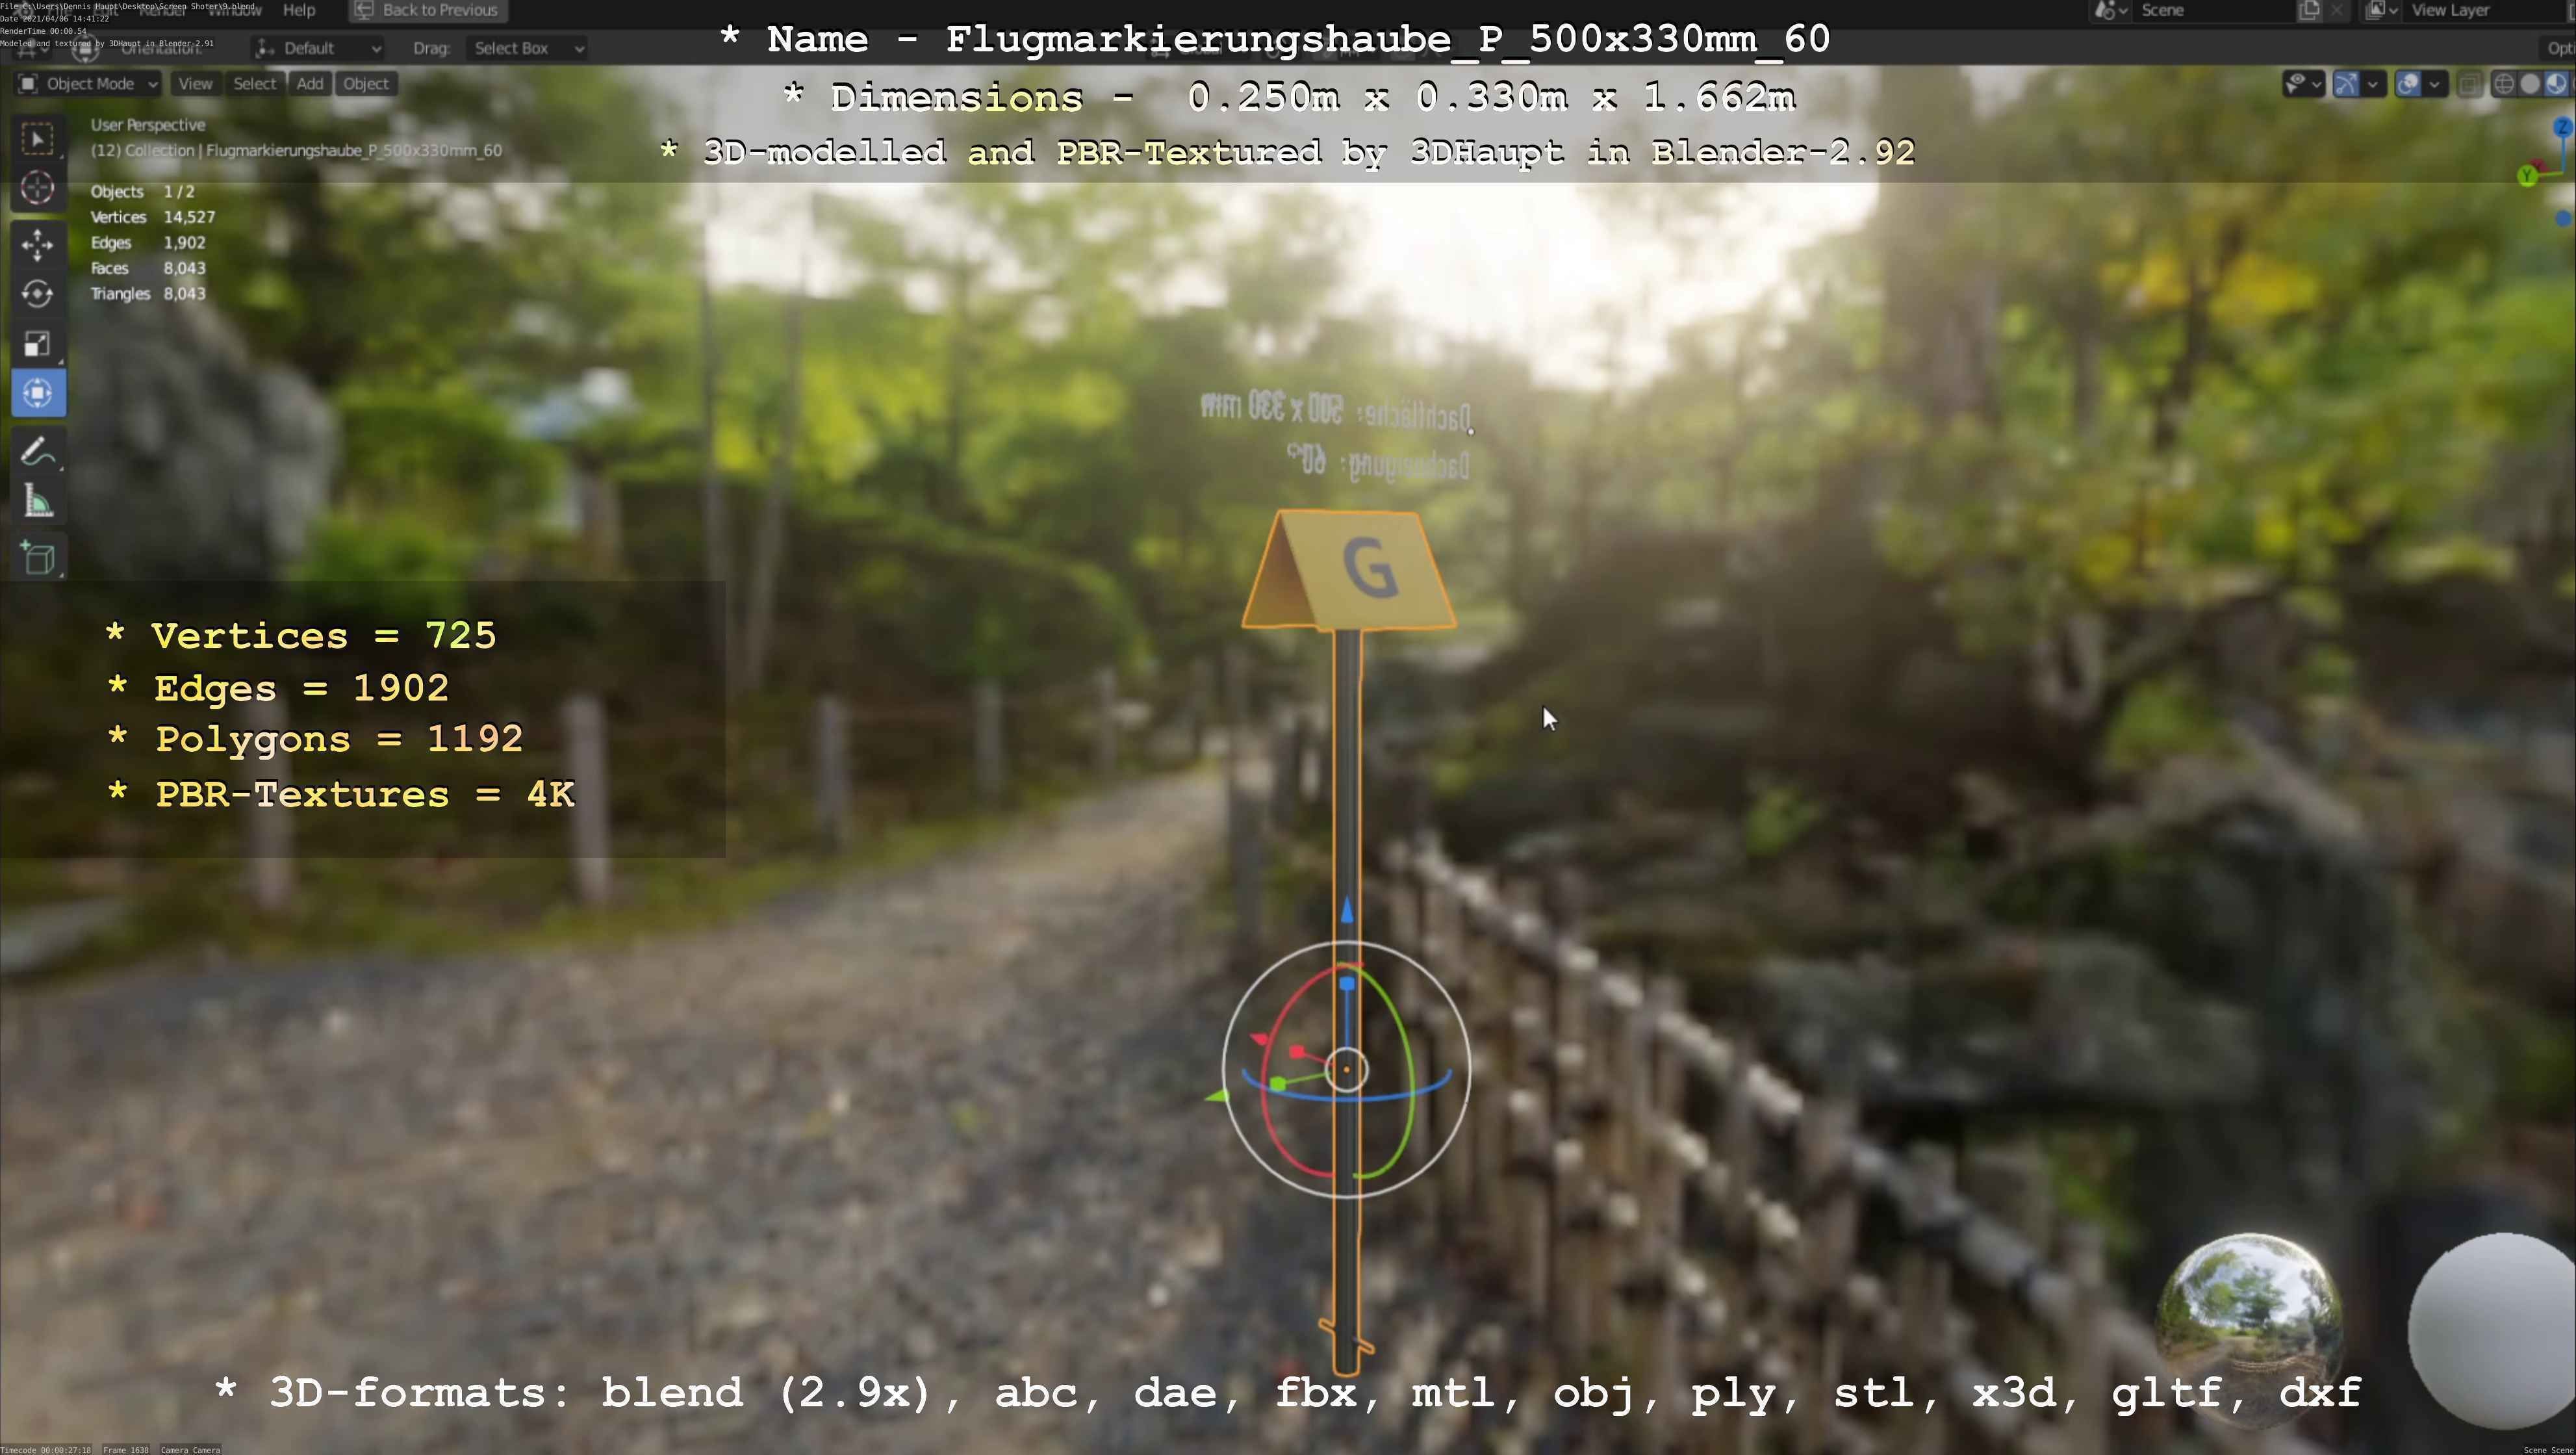The height and width of the screenshot is (1455, 2576).
Task: Switch to wireframe viewport shading
Action: point(2504,84)
